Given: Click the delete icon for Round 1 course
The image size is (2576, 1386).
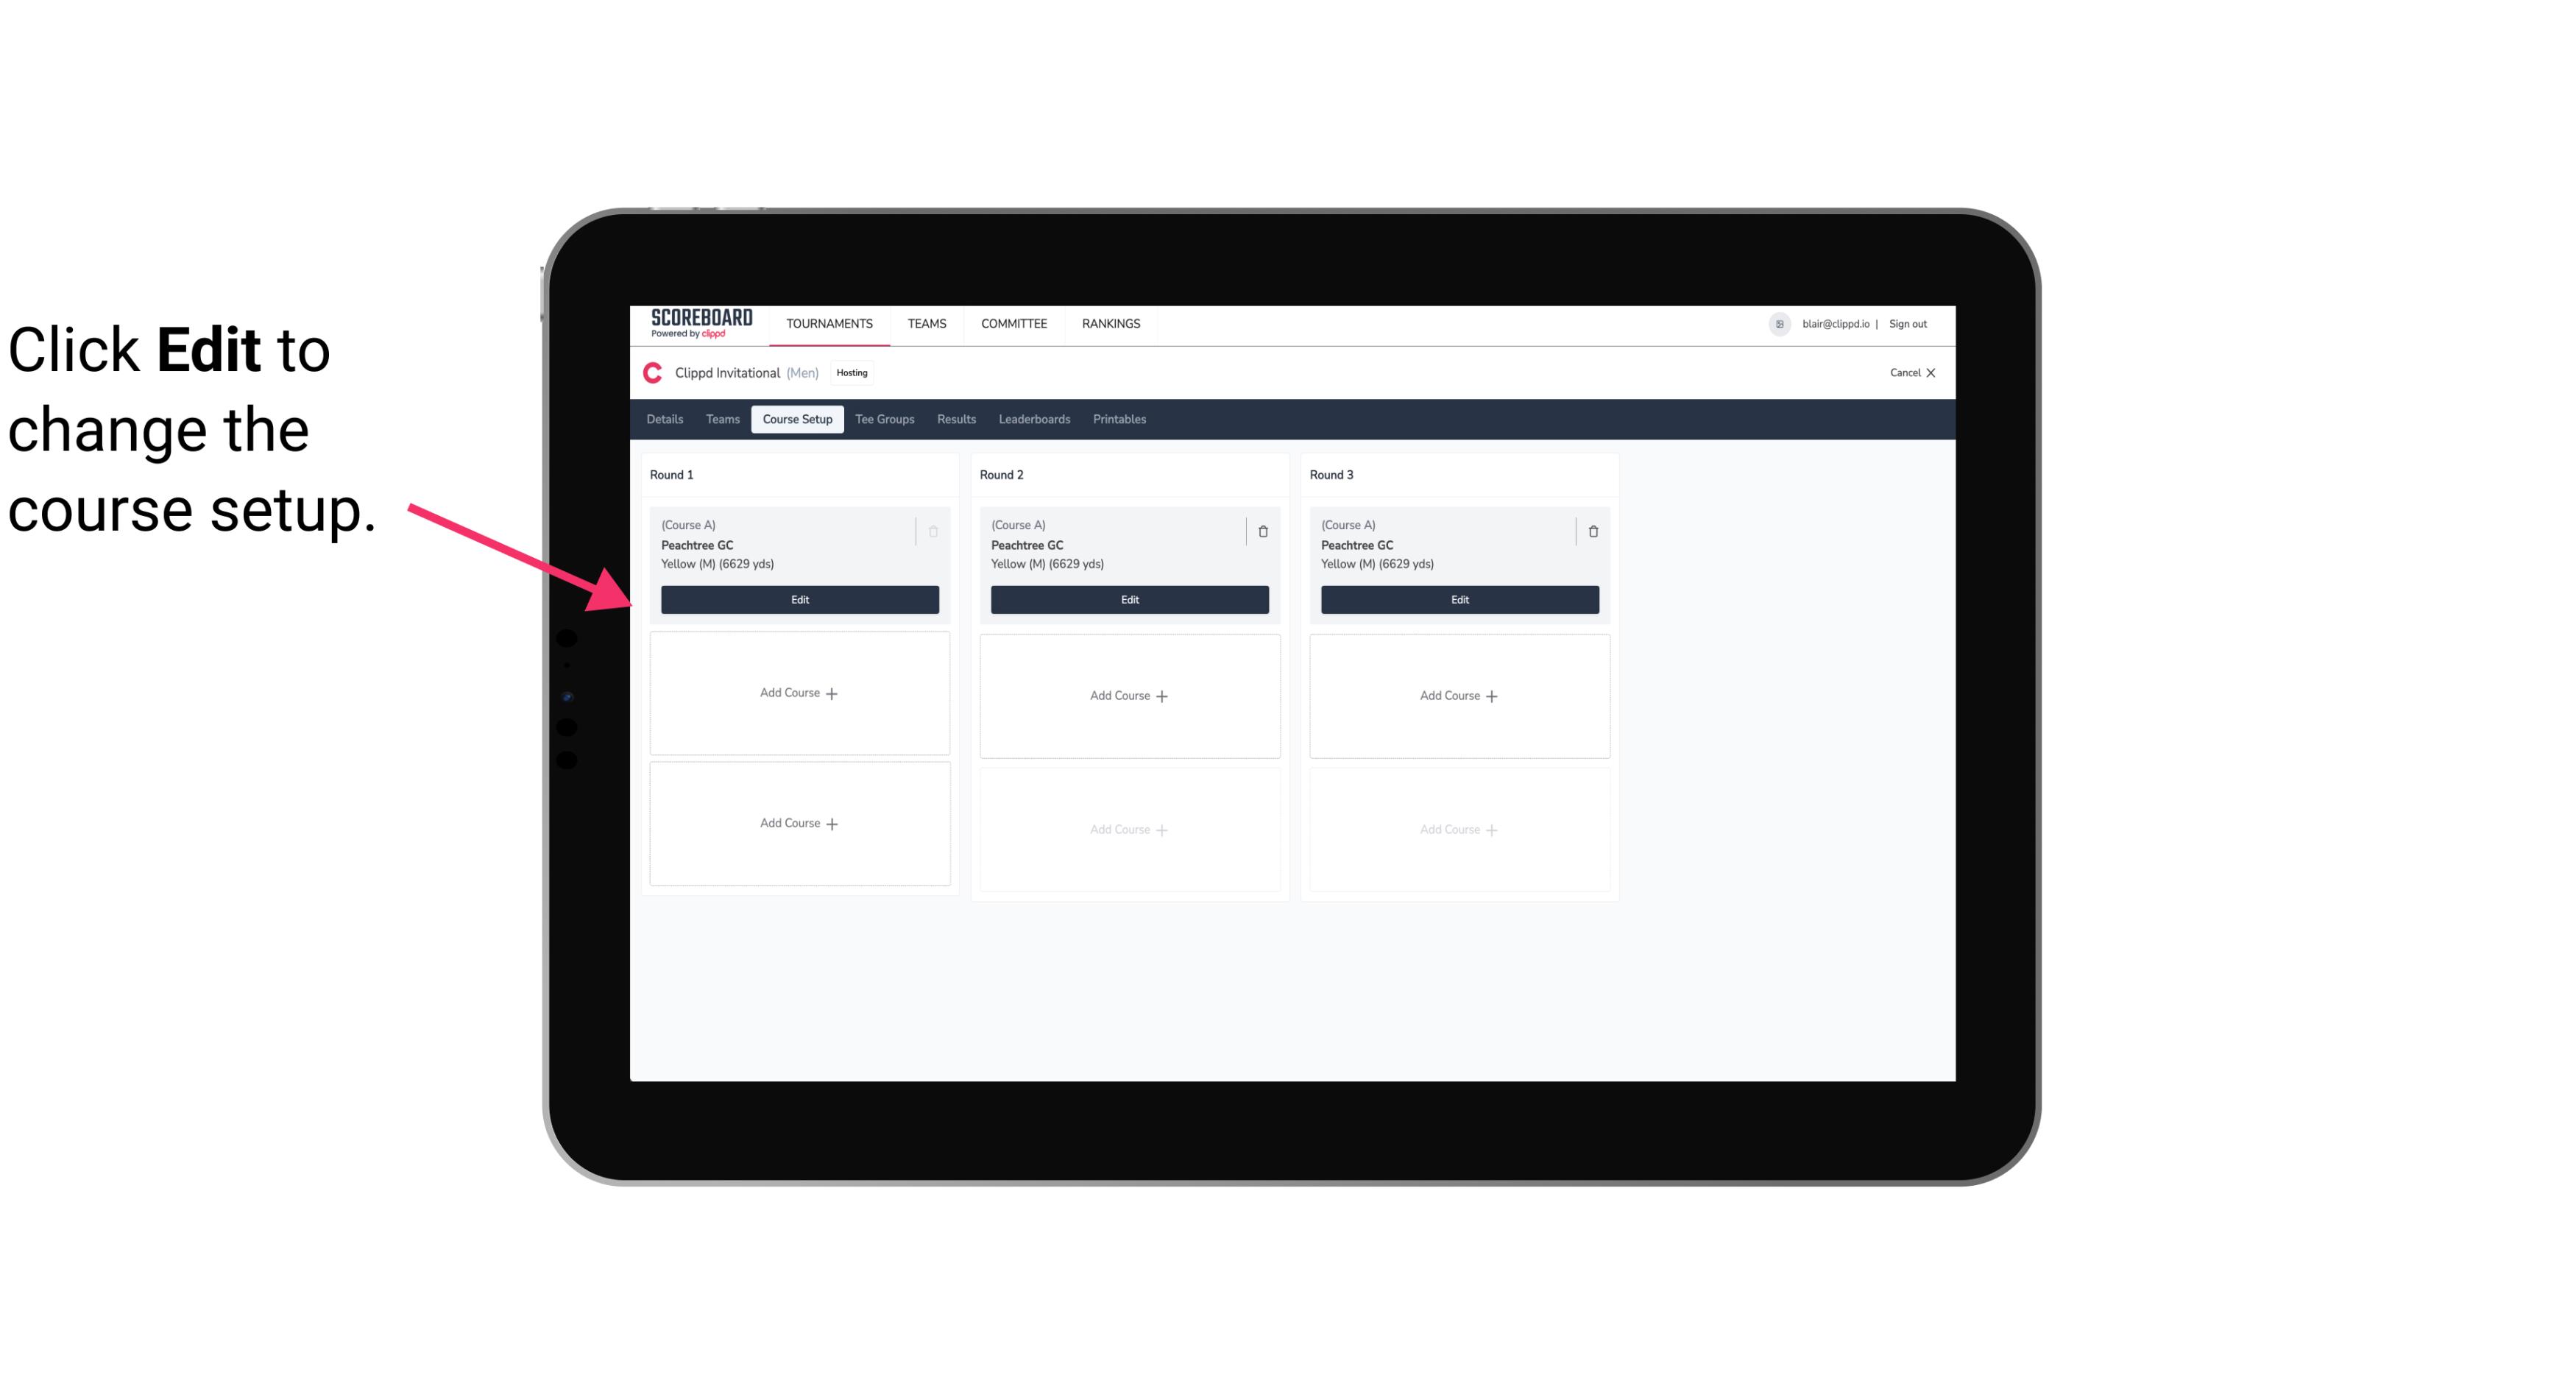Looking at the screenshot, I should pyautogui.click(x=935, y=531).
